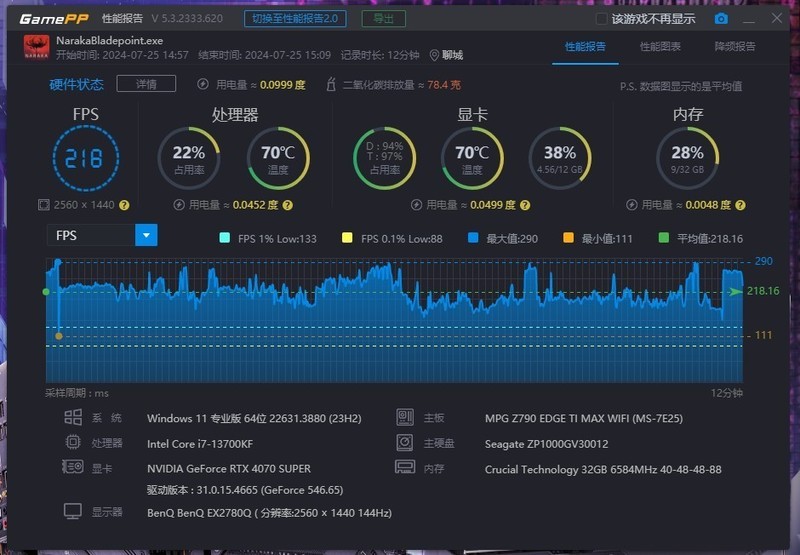Switch to the 性能报告 tab
The height and width of the screenshot is (555, 800).
click(585, 46)
